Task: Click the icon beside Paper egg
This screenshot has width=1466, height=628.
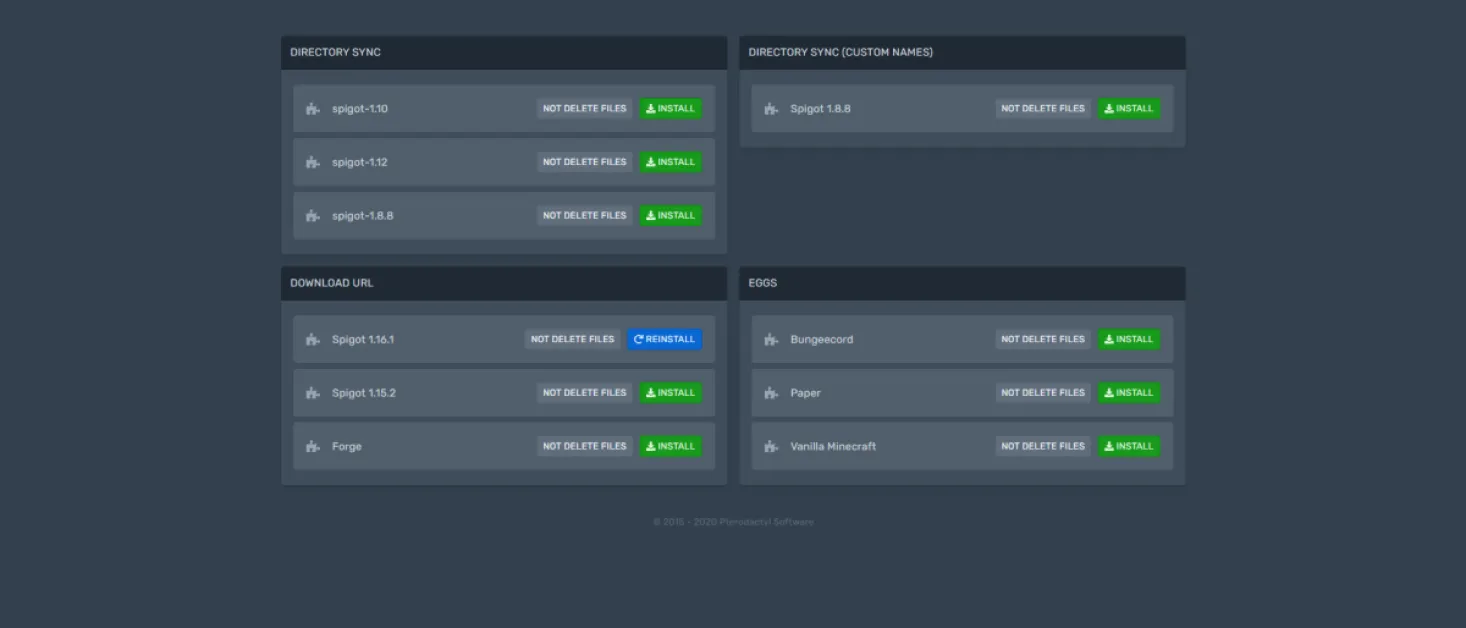Action: (771, 393)
